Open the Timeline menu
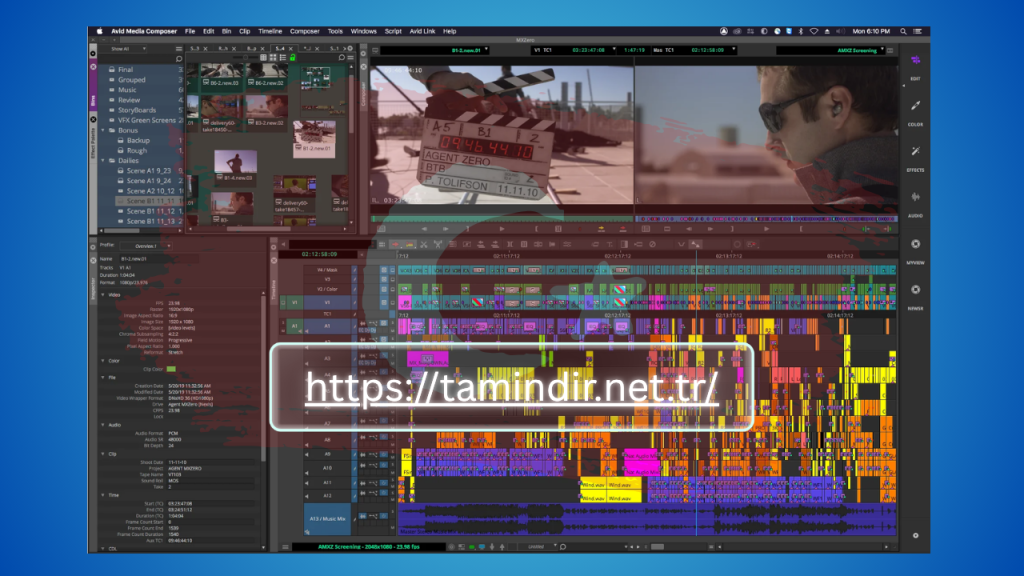The height and width of the screenshot is (576, 1024). pos(270,31)
